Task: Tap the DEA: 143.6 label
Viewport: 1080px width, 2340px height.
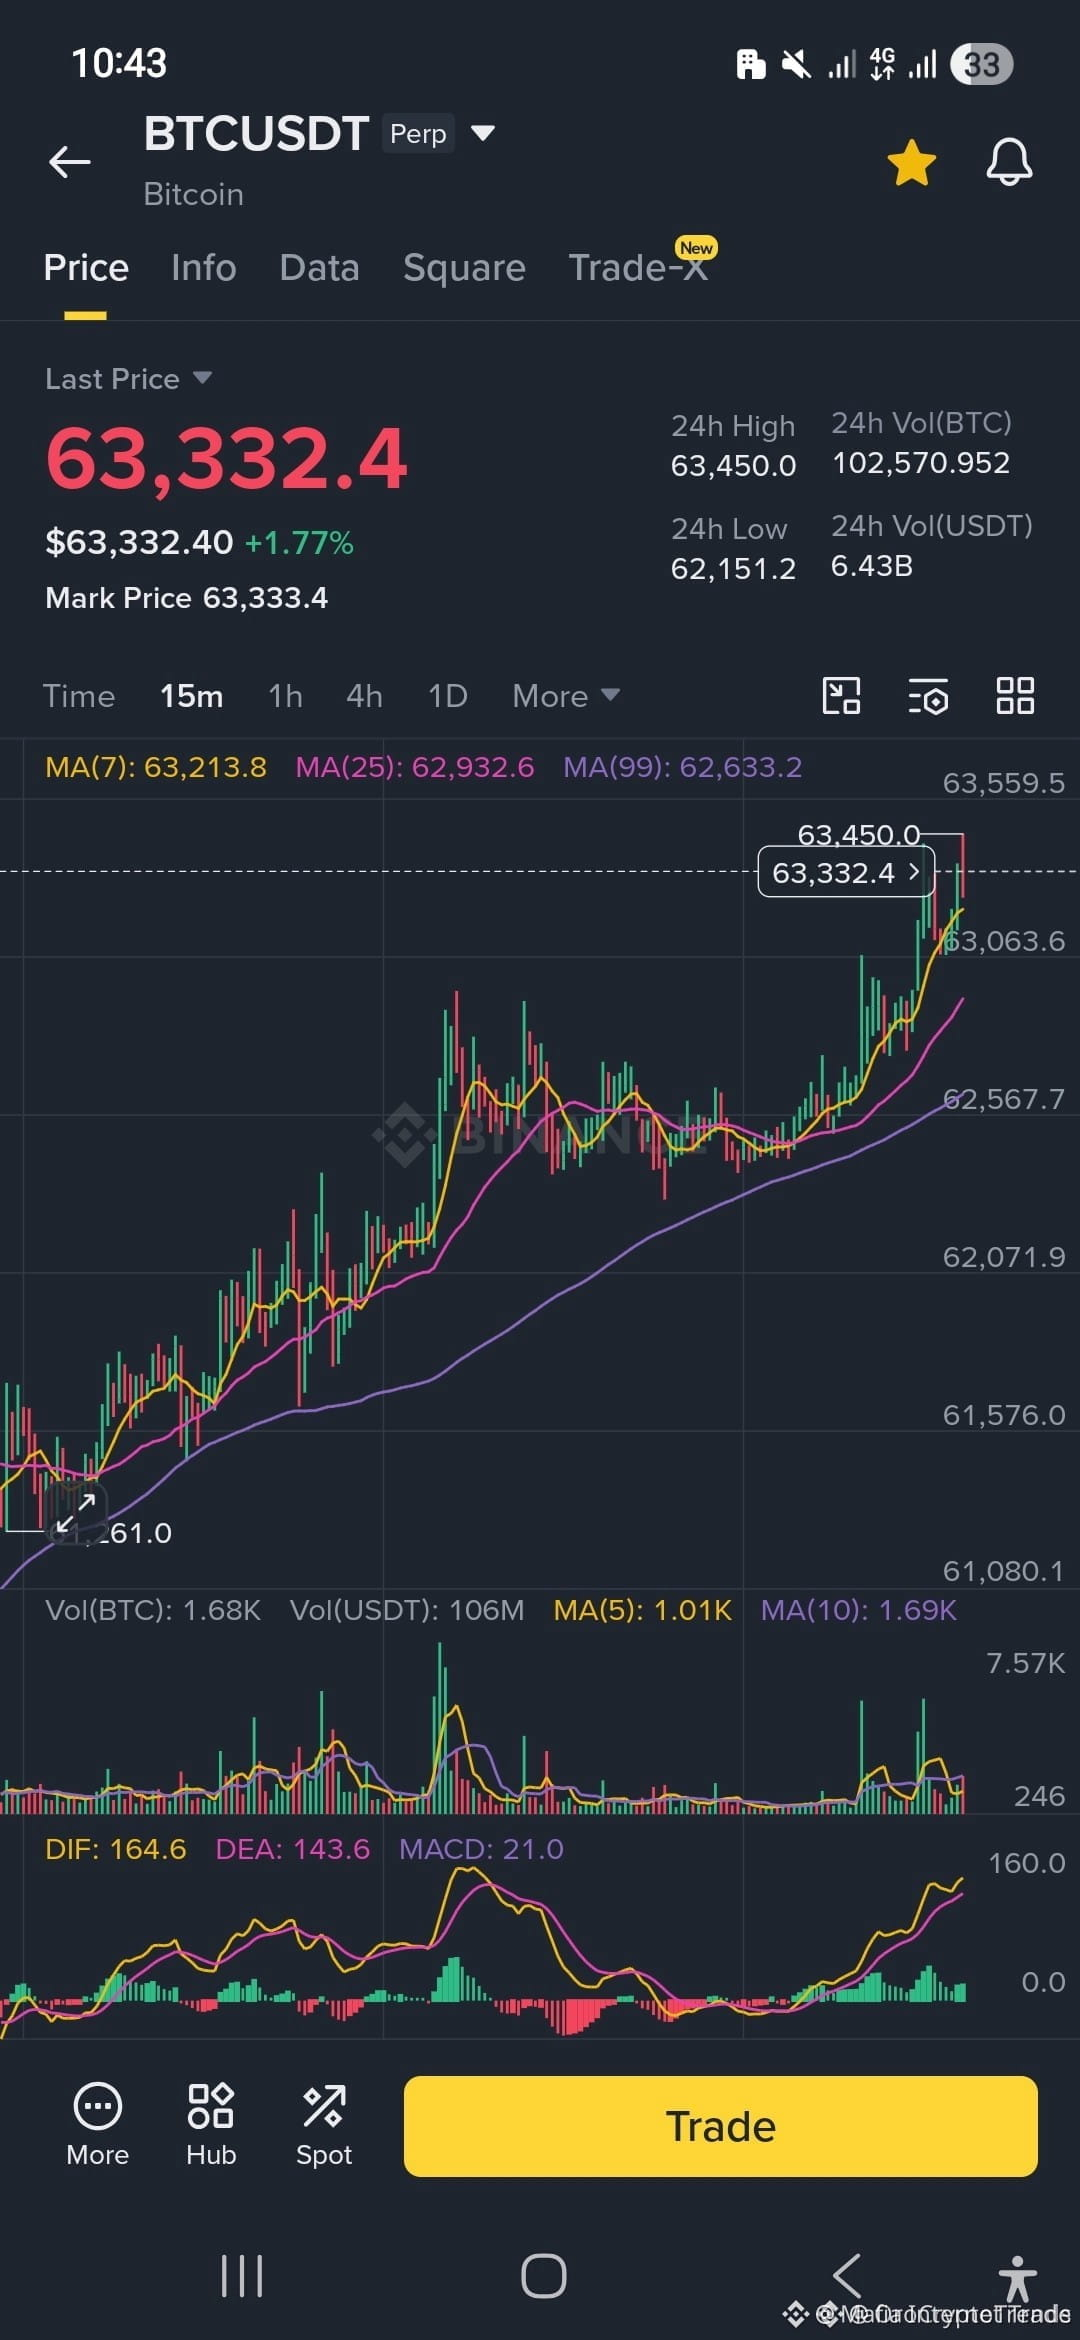Action: click(293, 1849)
